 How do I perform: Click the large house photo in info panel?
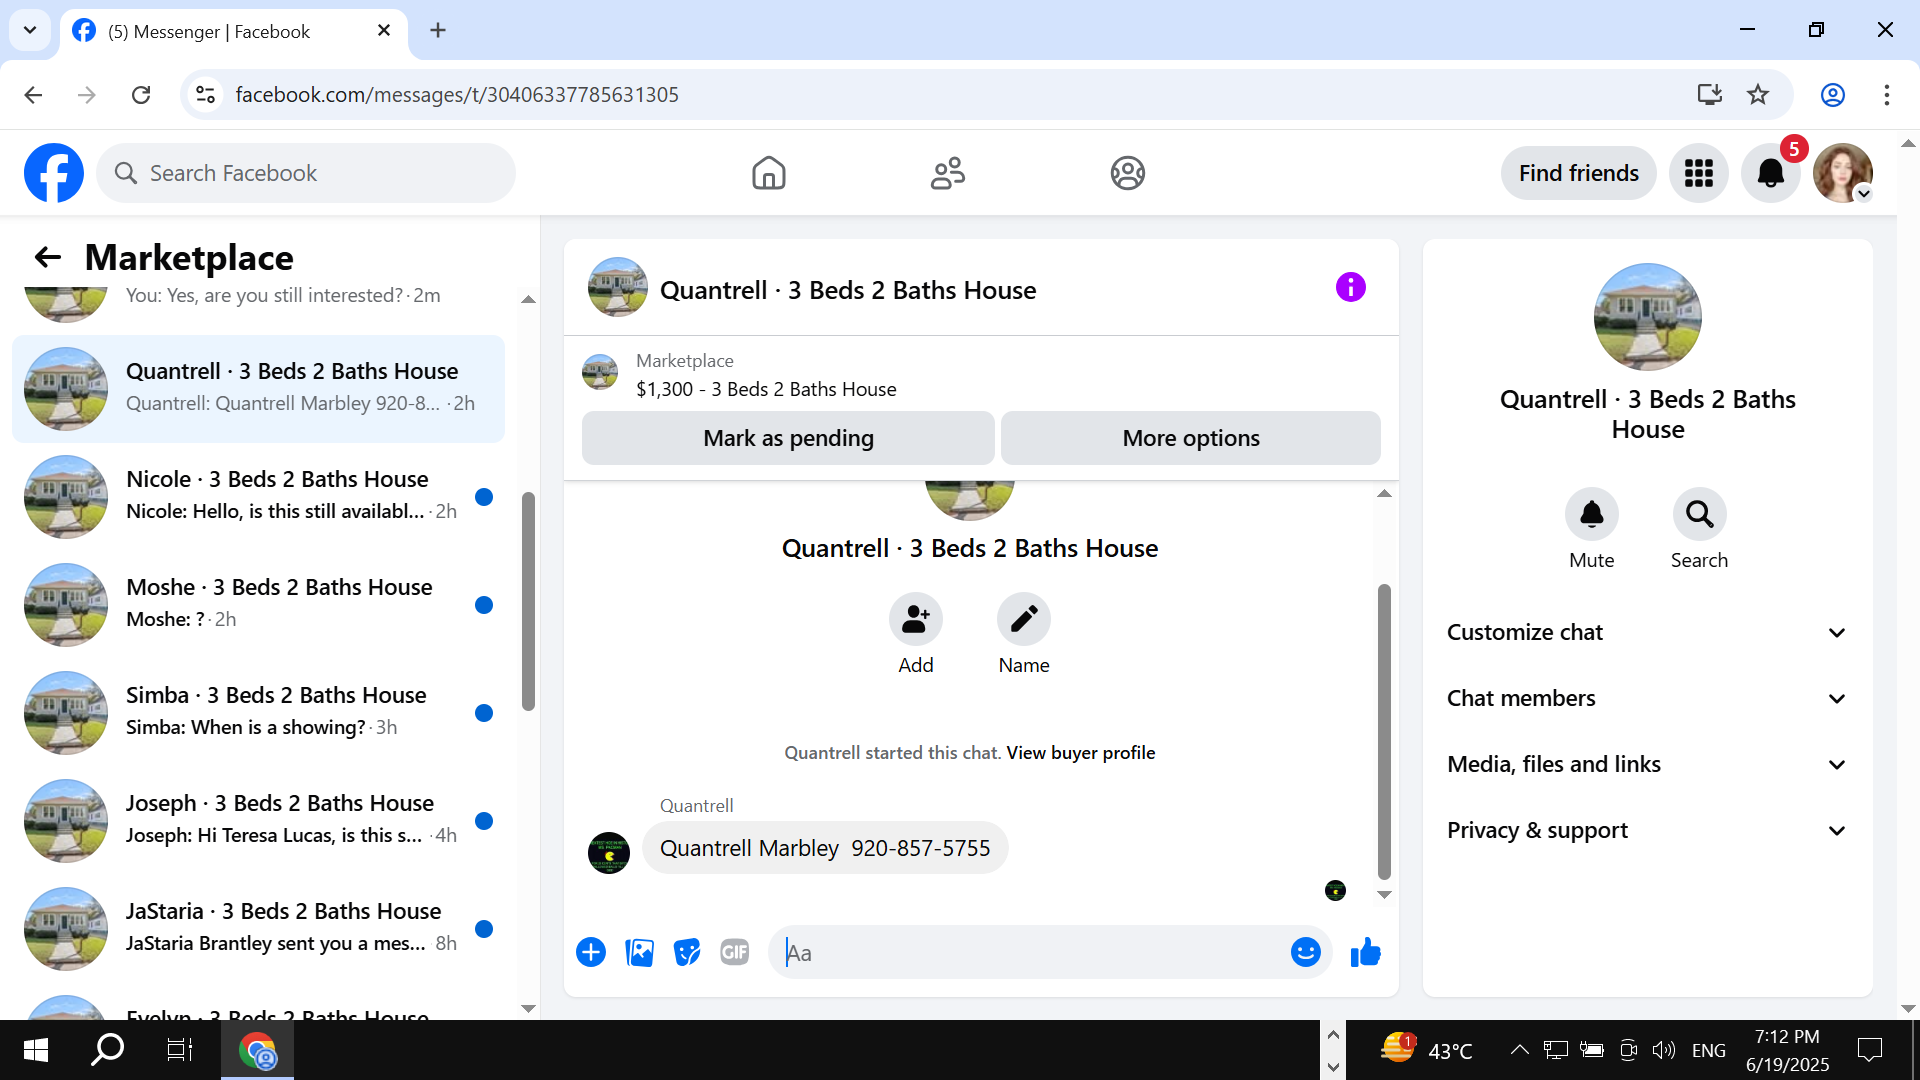click(1647, 316)
